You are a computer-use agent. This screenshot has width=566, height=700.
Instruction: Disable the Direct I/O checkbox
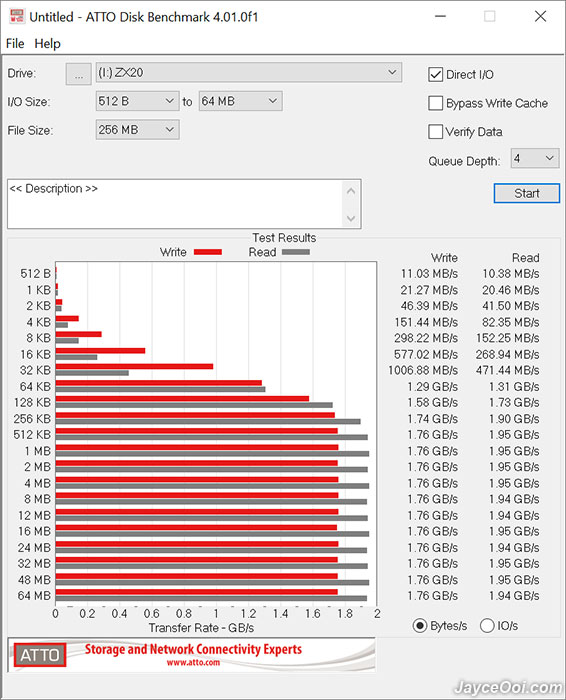435,75
